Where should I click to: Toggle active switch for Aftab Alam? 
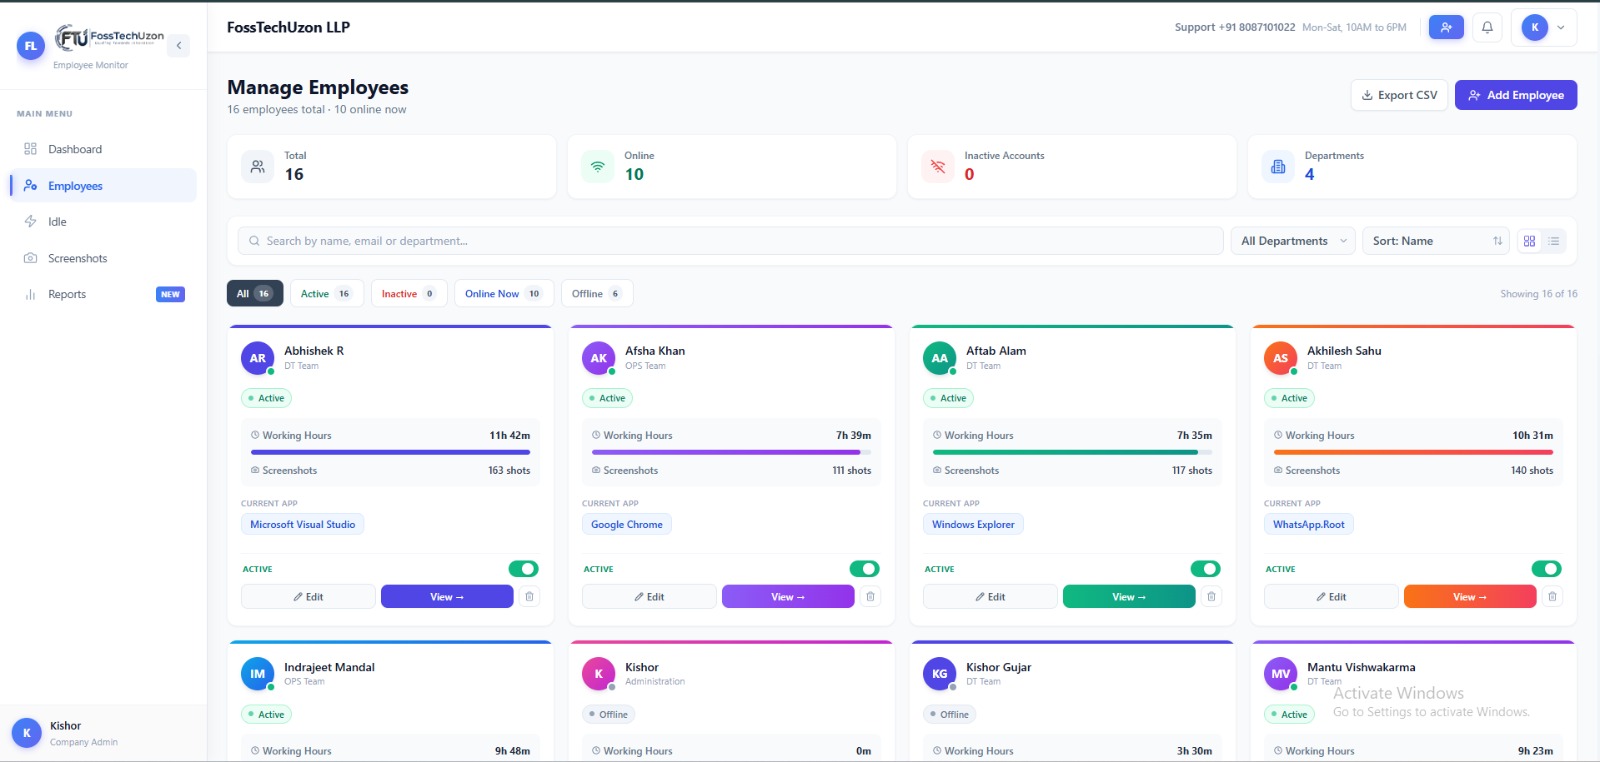point(1206,569)
